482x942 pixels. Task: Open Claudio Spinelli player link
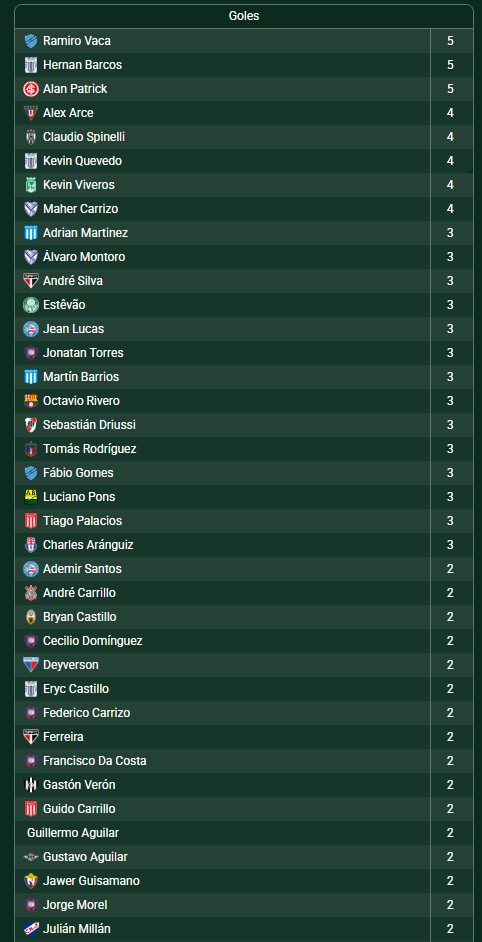84,137
